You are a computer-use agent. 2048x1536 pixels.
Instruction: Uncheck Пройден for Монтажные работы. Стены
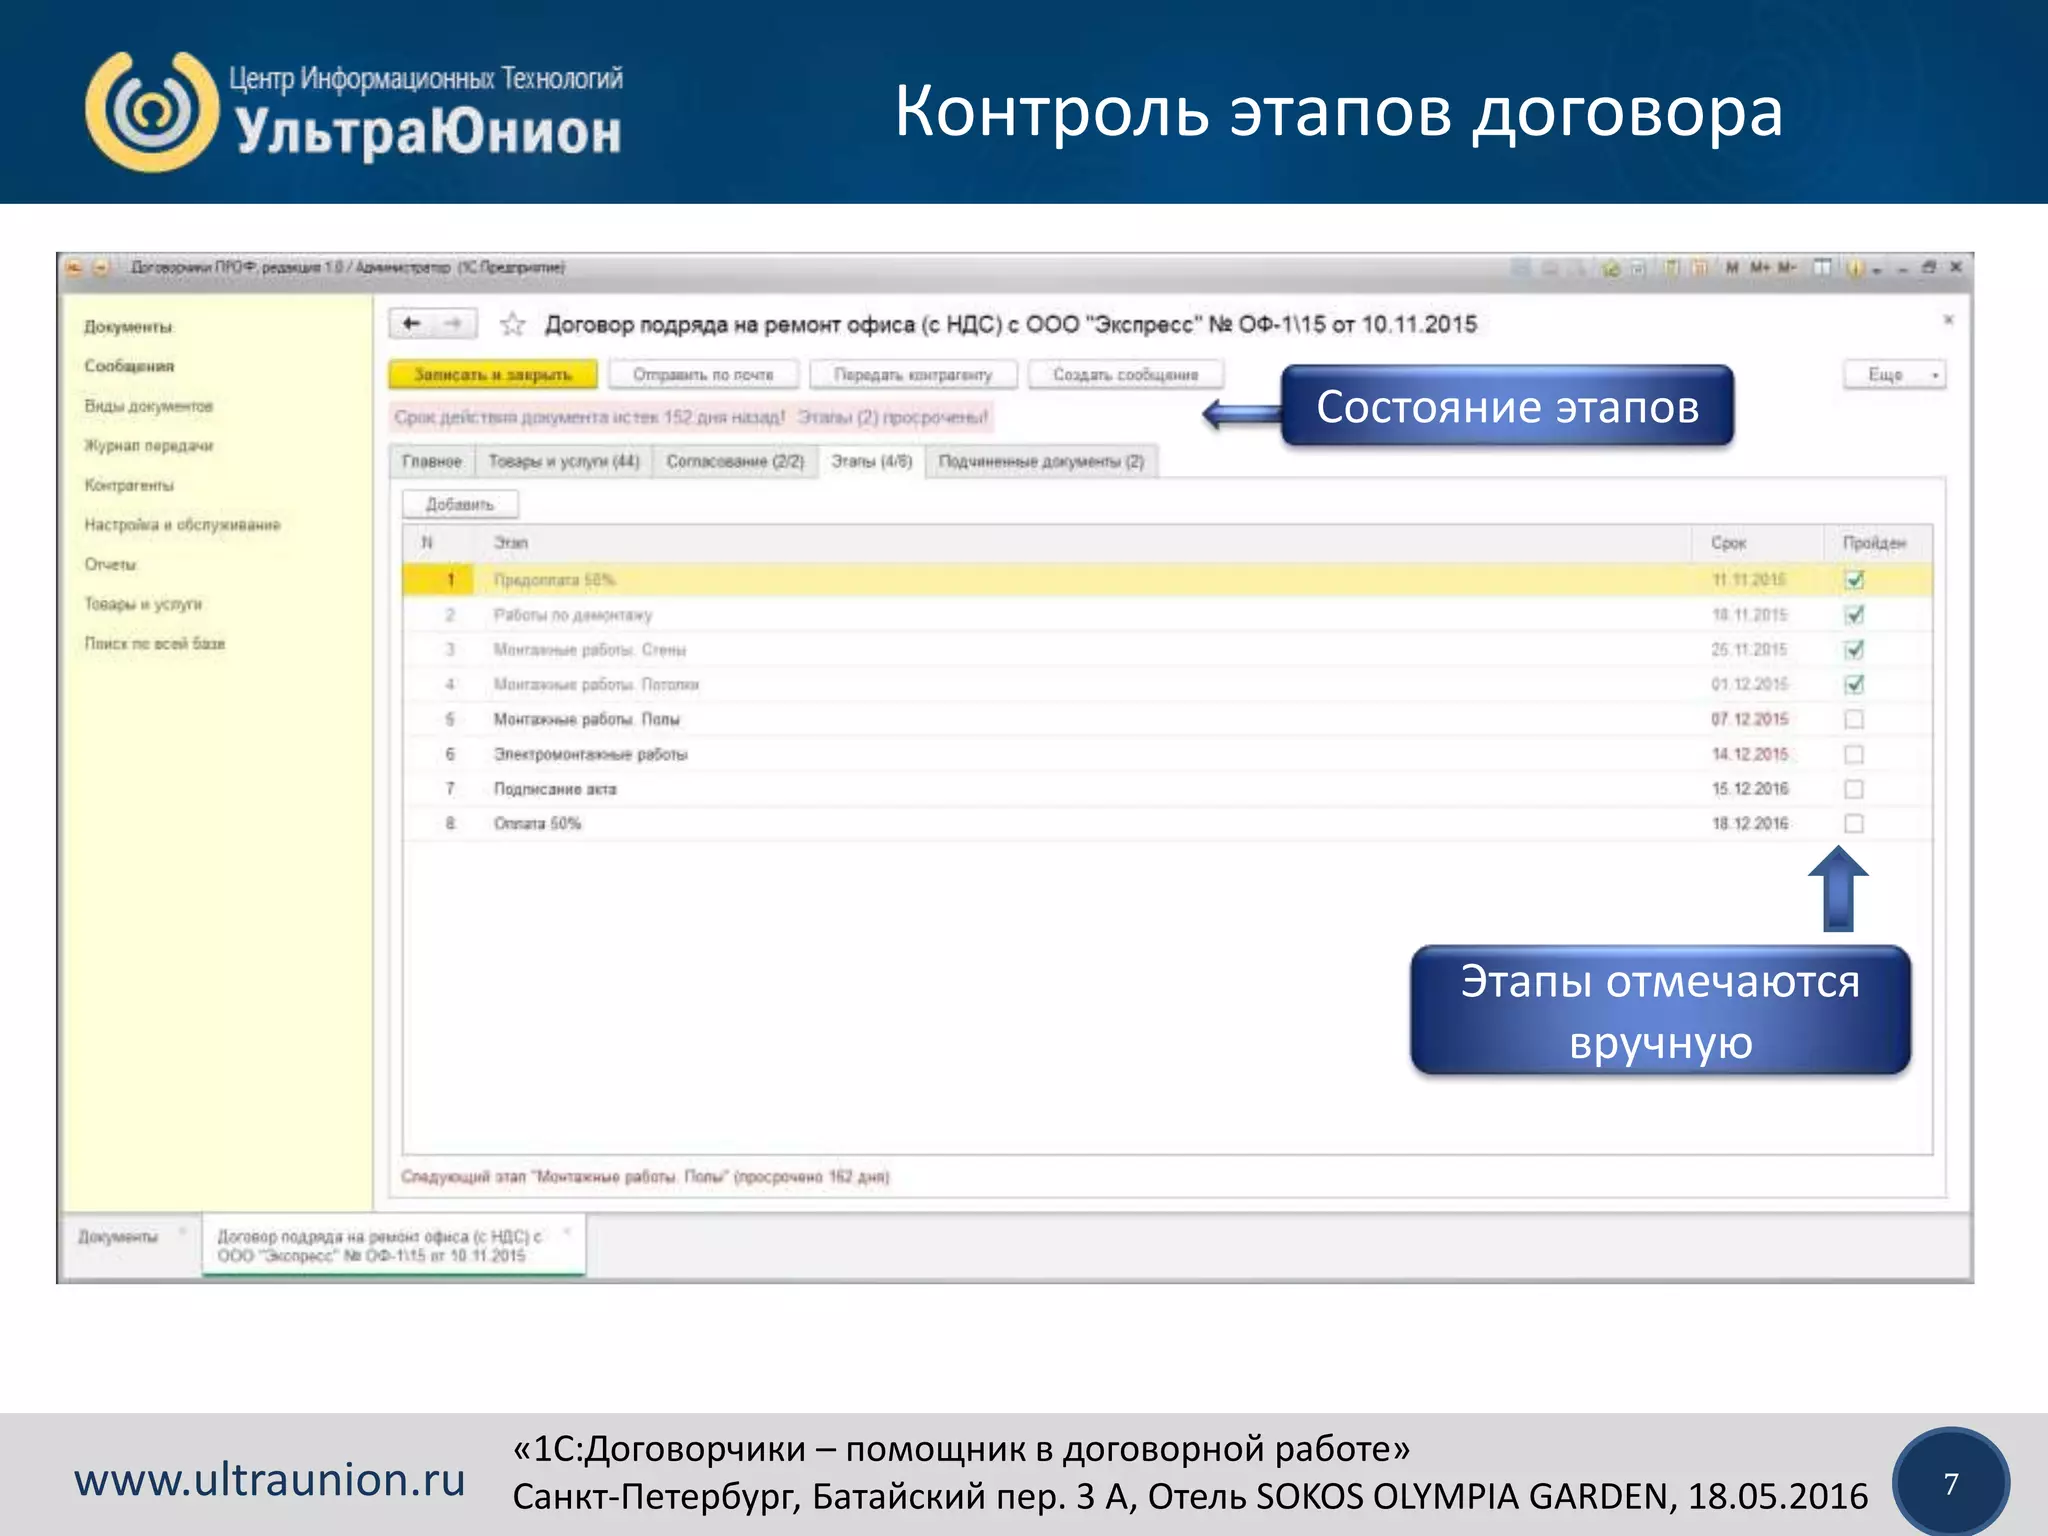click(x=1854, y=650)
